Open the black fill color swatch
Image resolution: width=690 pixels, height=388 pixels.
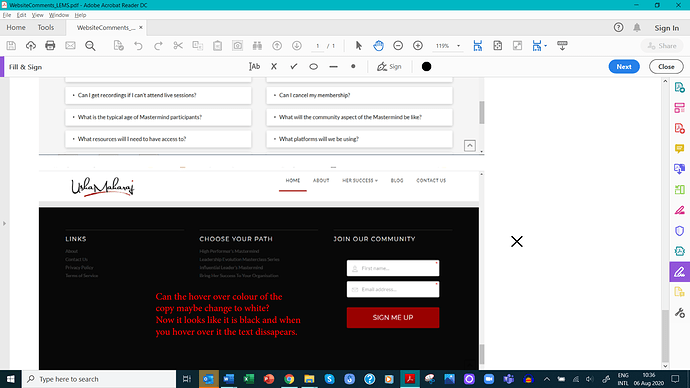pyautogui.click(x=426, y=67)
